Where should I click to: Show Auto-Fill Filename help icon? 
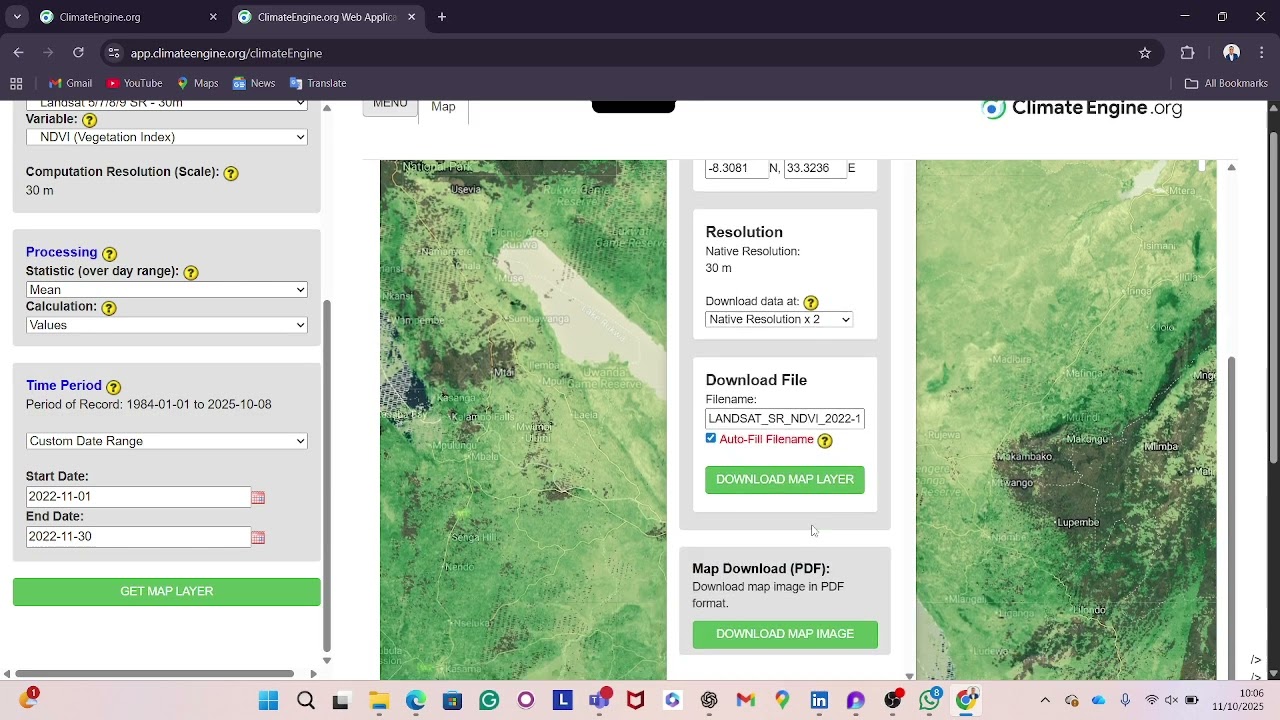coord(825,440)
